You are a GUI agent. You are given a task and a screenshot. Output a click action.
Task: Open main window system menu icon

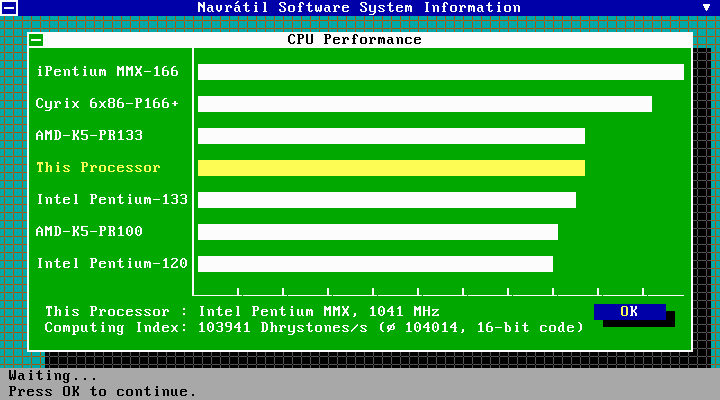click(x=9, y=8)
